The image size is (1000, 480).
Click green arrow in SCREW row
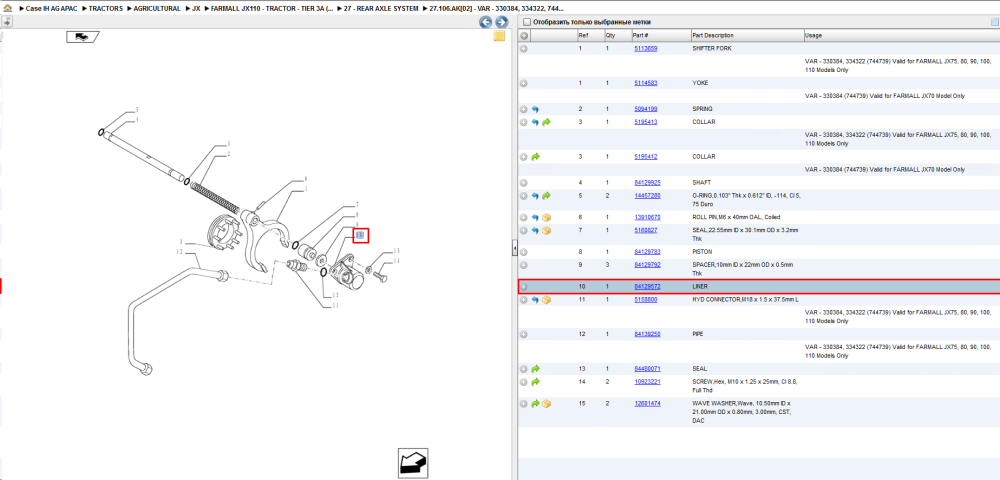(535, 382)
